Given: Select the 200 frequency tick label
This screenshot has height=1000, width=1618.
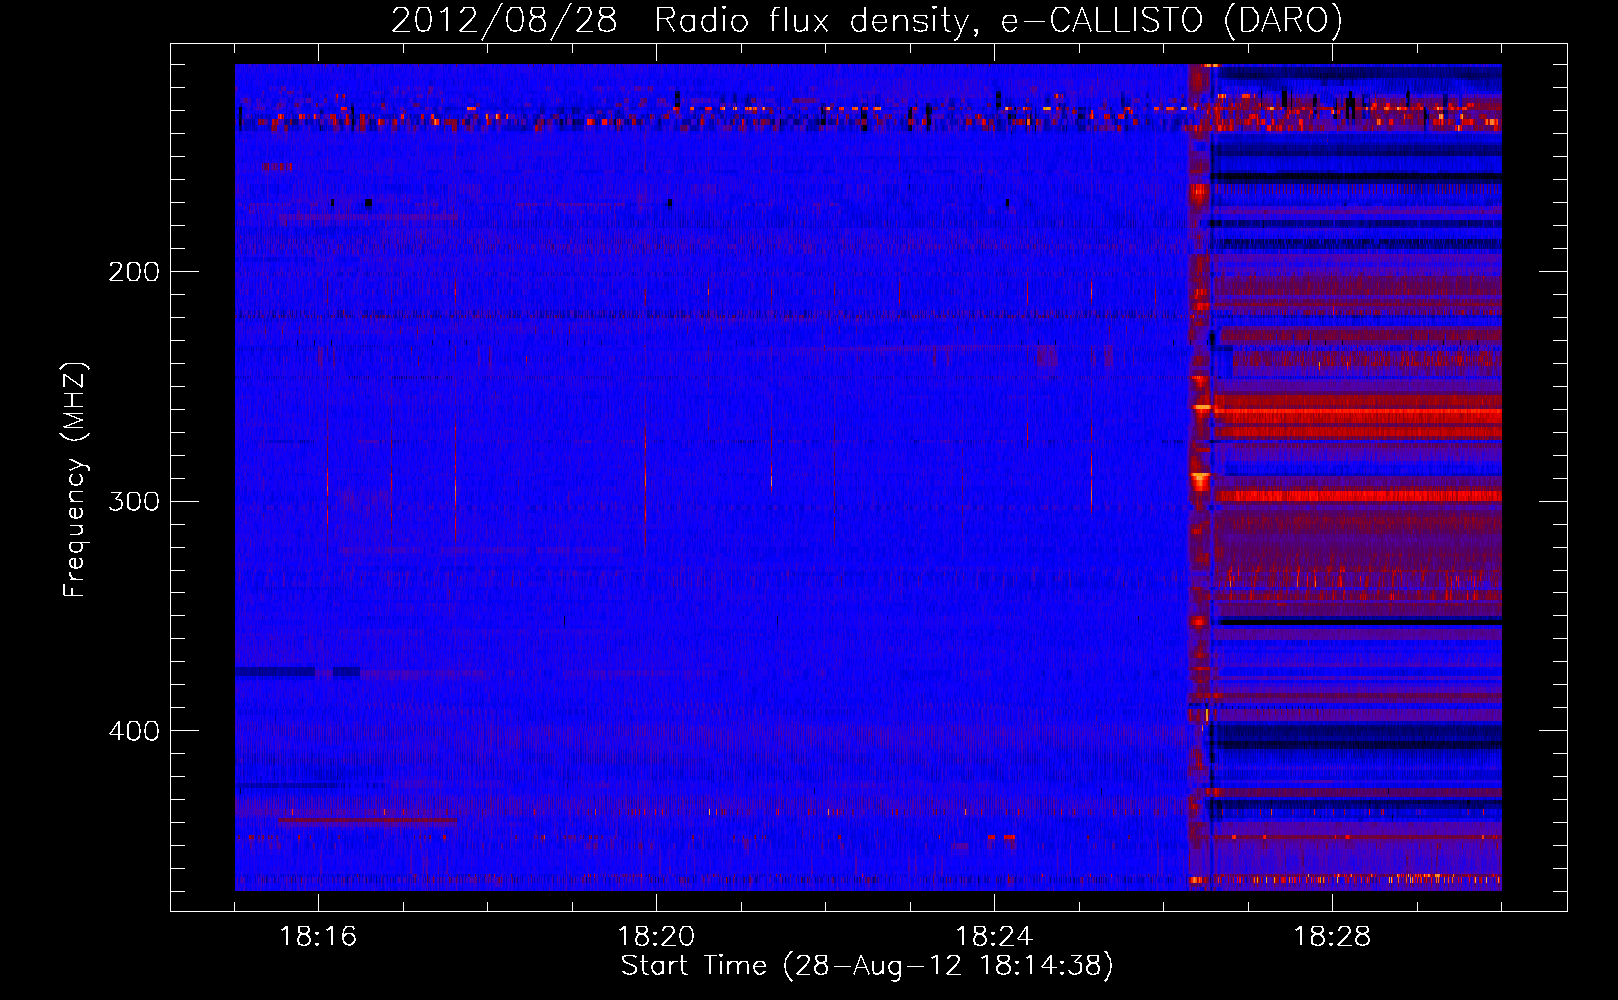Looking at the screenshot, I should pos(134,272).
